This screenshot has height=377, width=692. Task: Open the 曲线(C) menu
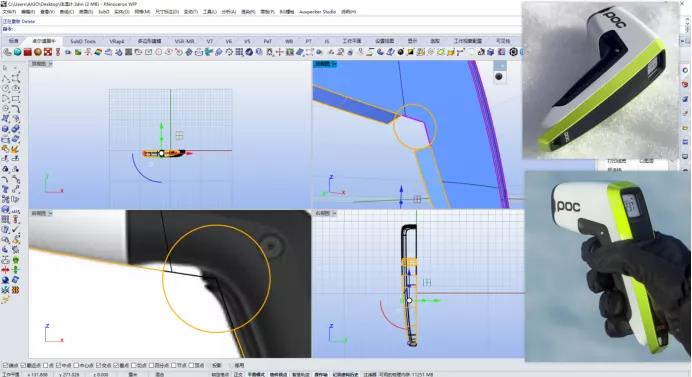click(x=66, y=11)
